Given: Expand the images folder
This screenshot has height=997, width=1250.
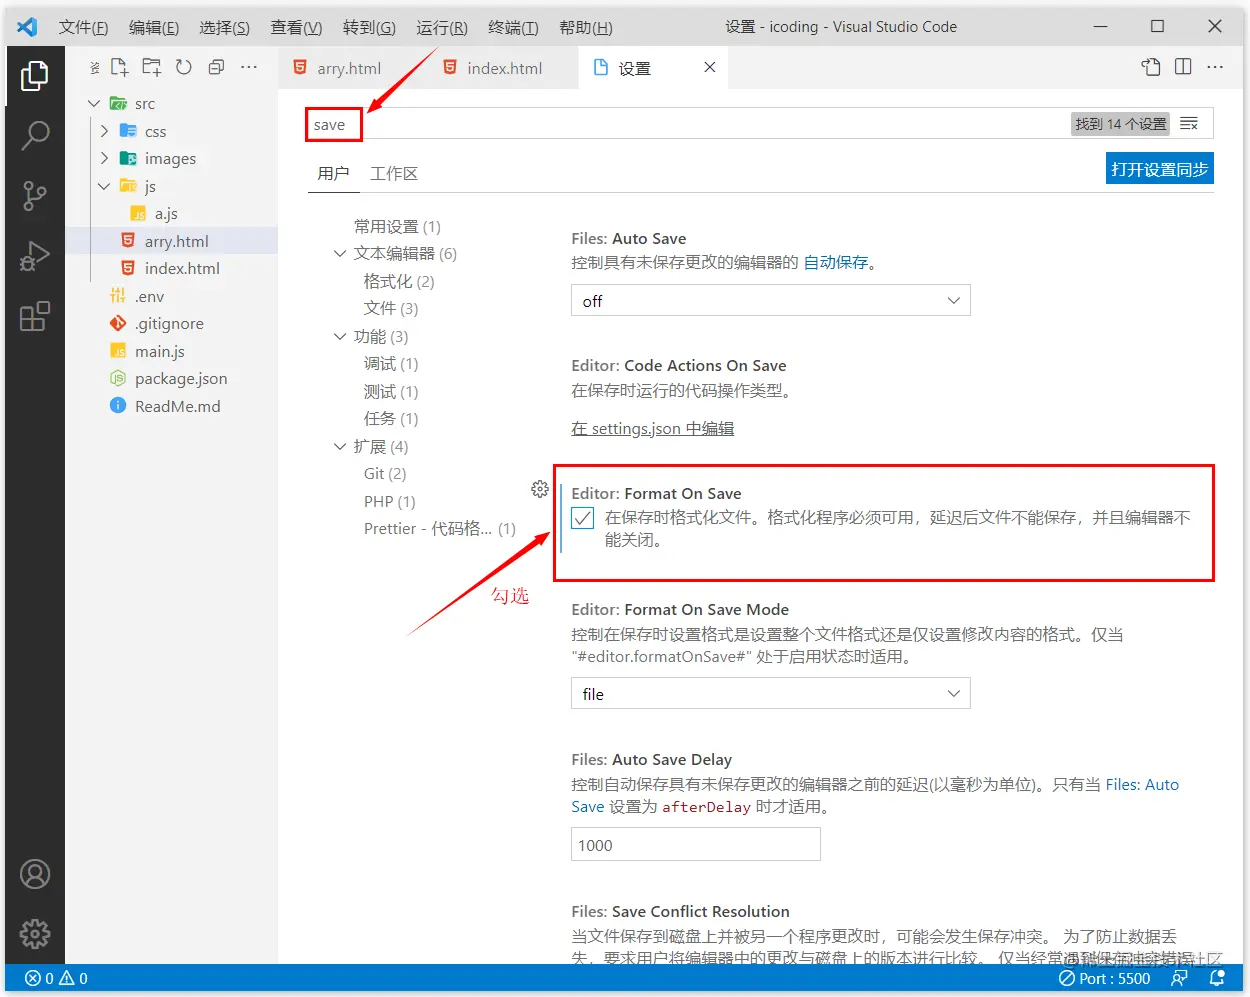Looking at the screenshot, I should pyautogui.click(x=104, y=158).
